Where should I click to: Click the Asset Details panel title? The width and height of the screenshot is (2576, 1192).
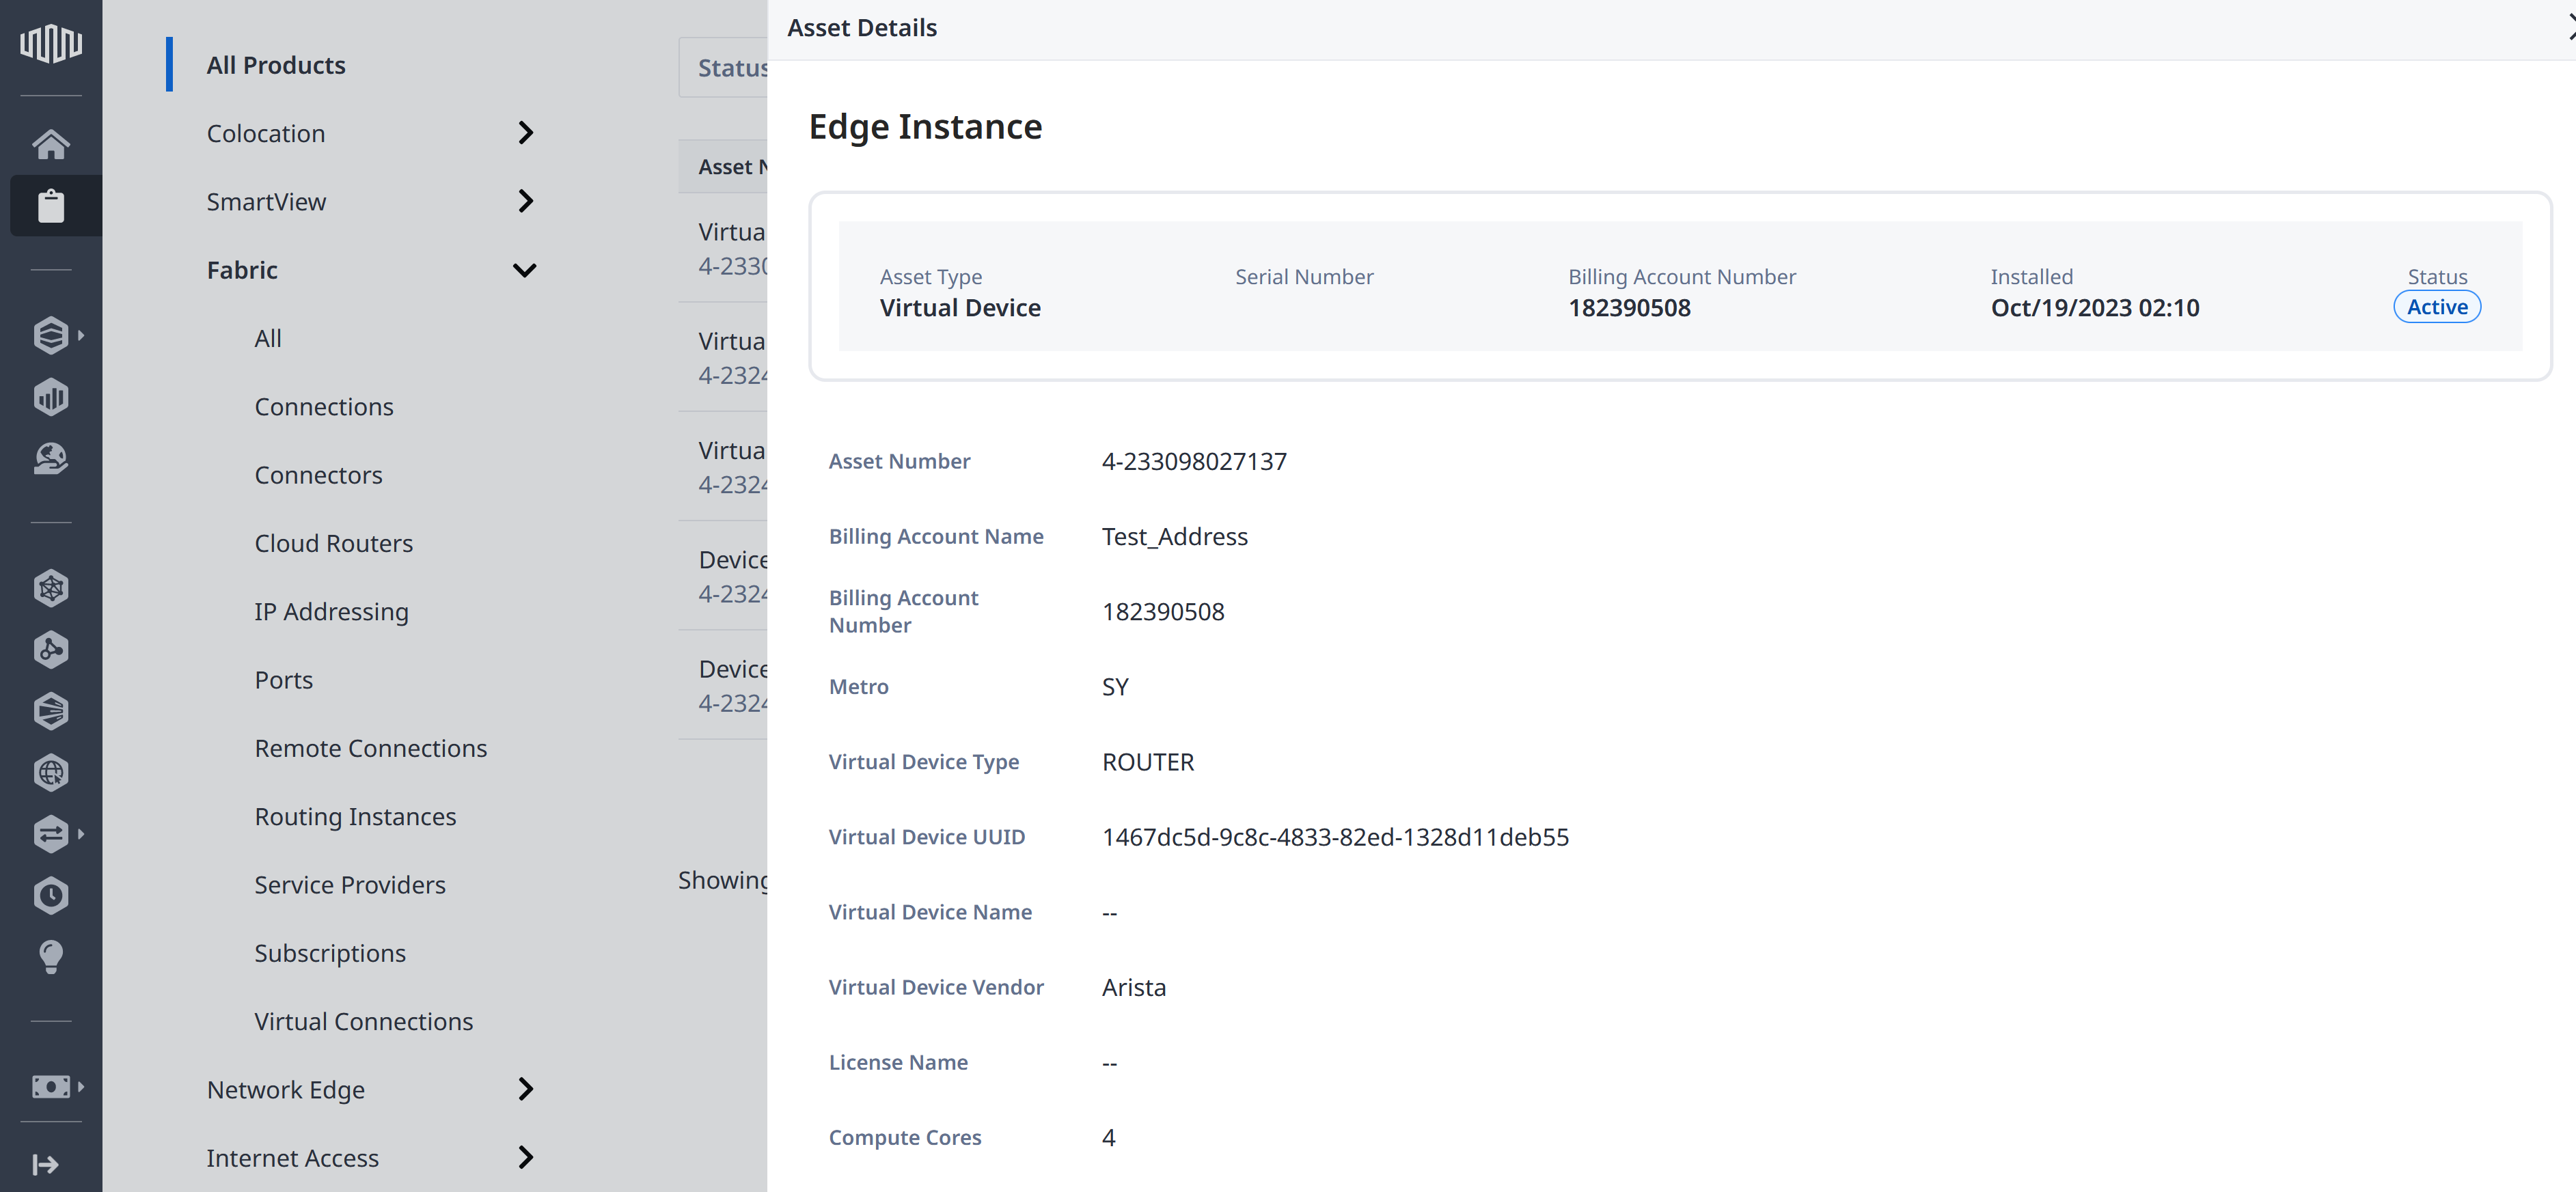coord(862,28)
